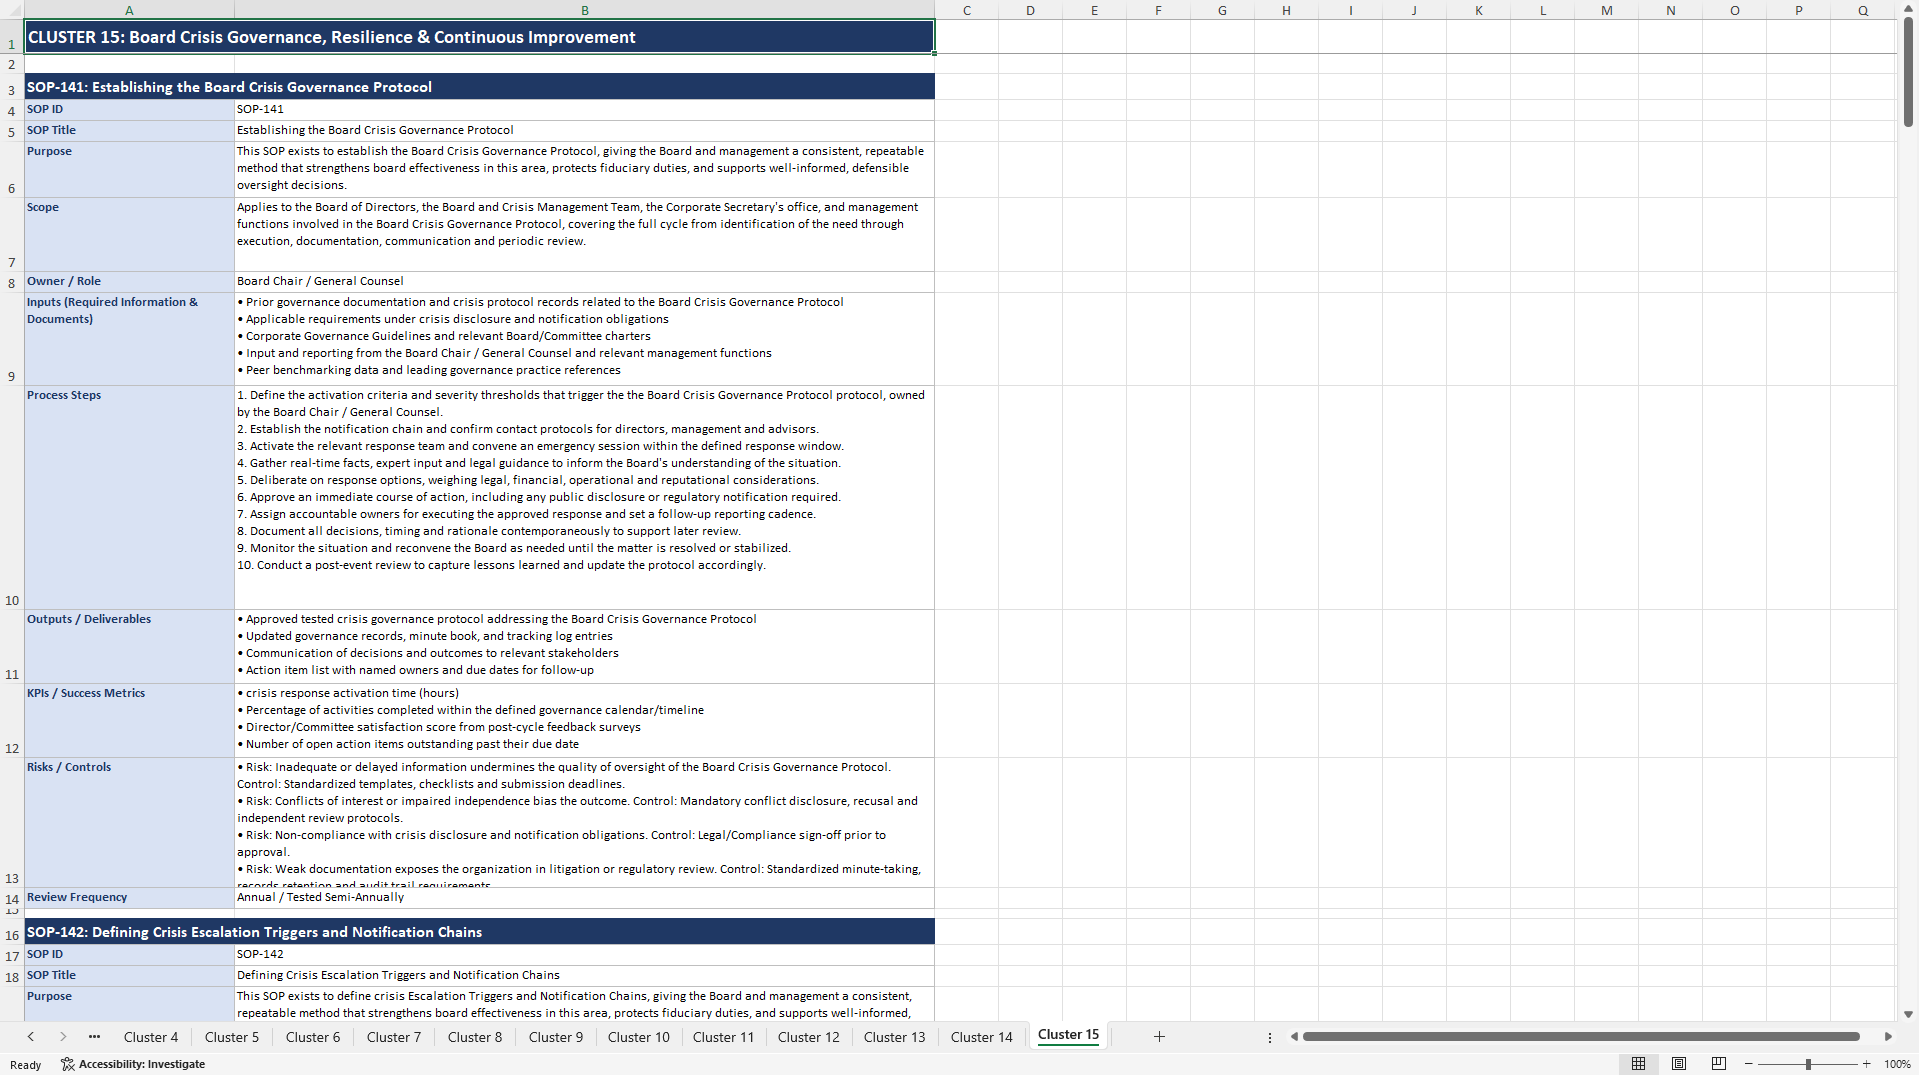The width and height of the screenshot is (1919, 1075).
Task: Open hidden sheets list via ellipsis
Action: 94,1037
